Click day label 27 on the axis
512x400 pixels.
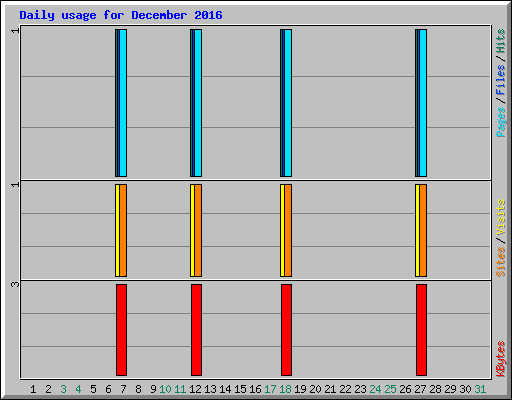pyautogui.click(x=420, y=389)
